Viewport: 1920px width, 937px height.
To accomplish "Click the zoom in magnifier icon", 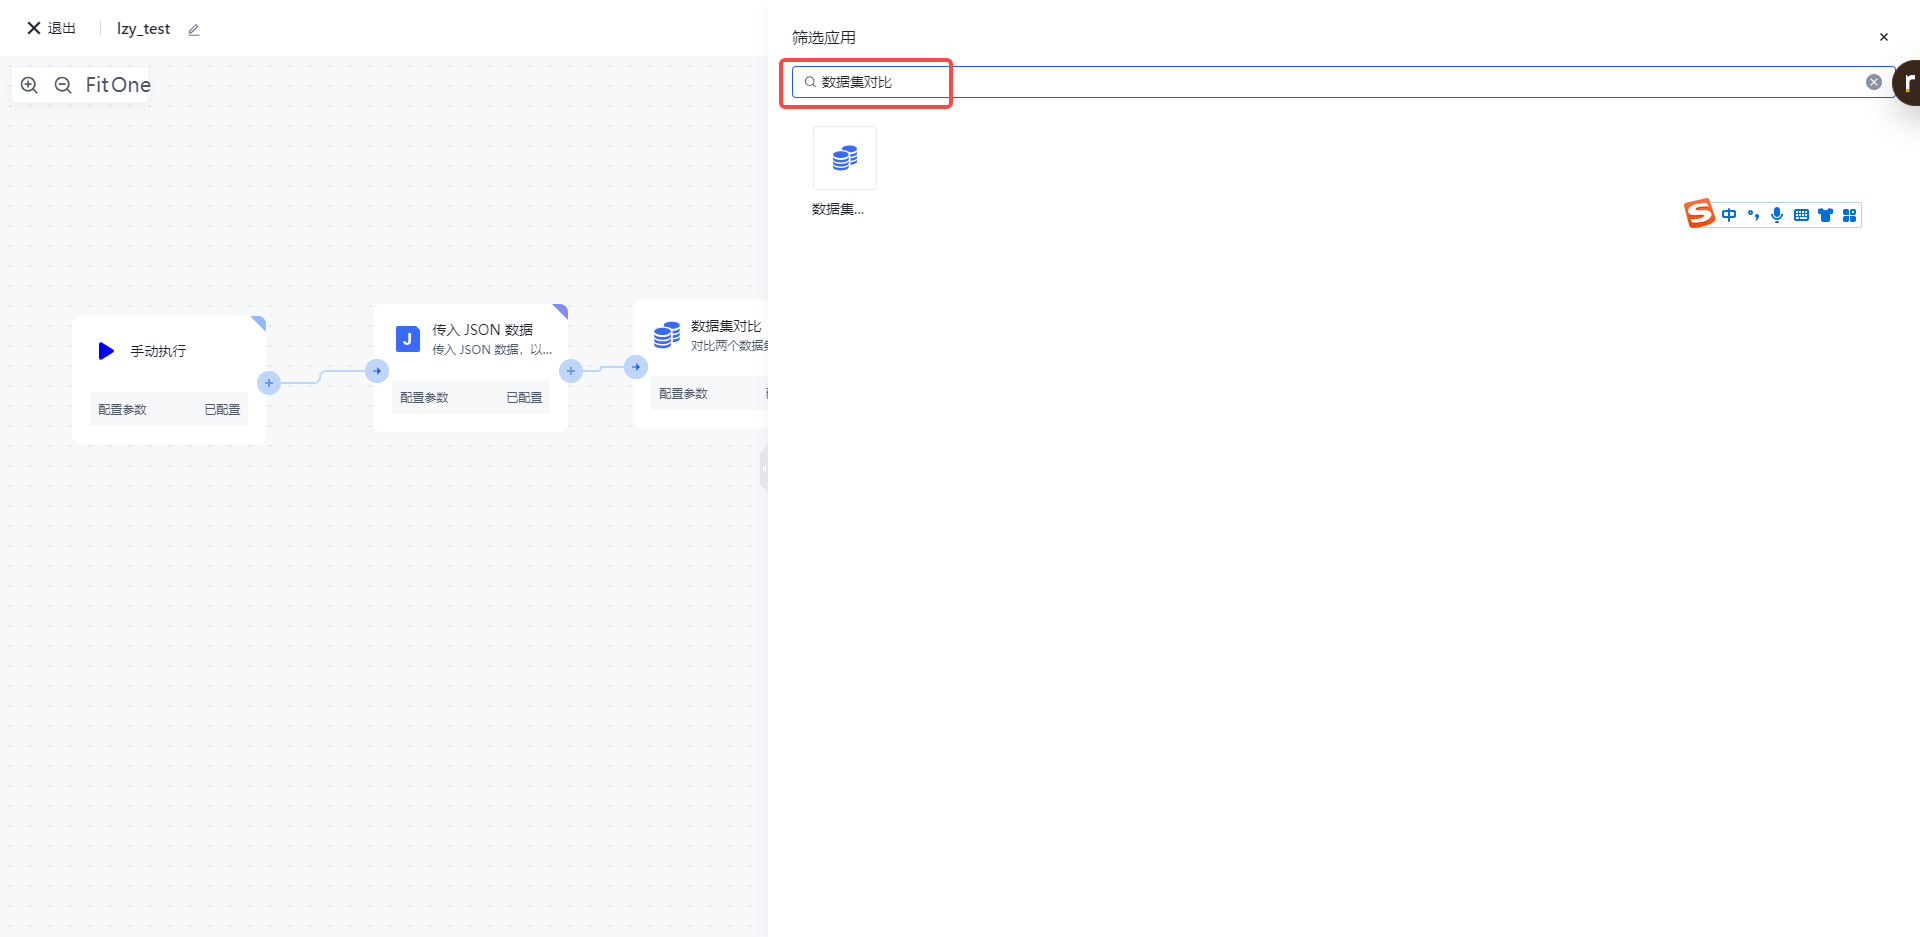I will point(29,85).
